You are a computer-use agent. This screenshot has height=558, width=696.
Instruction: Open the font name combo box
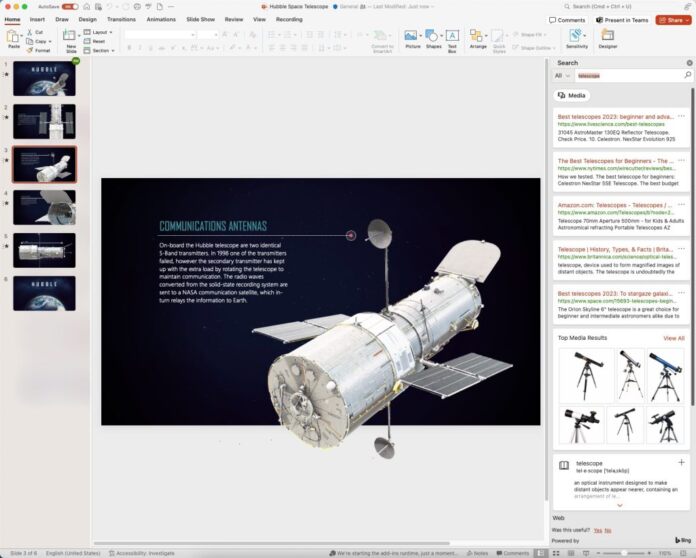[x=160, y=35]
